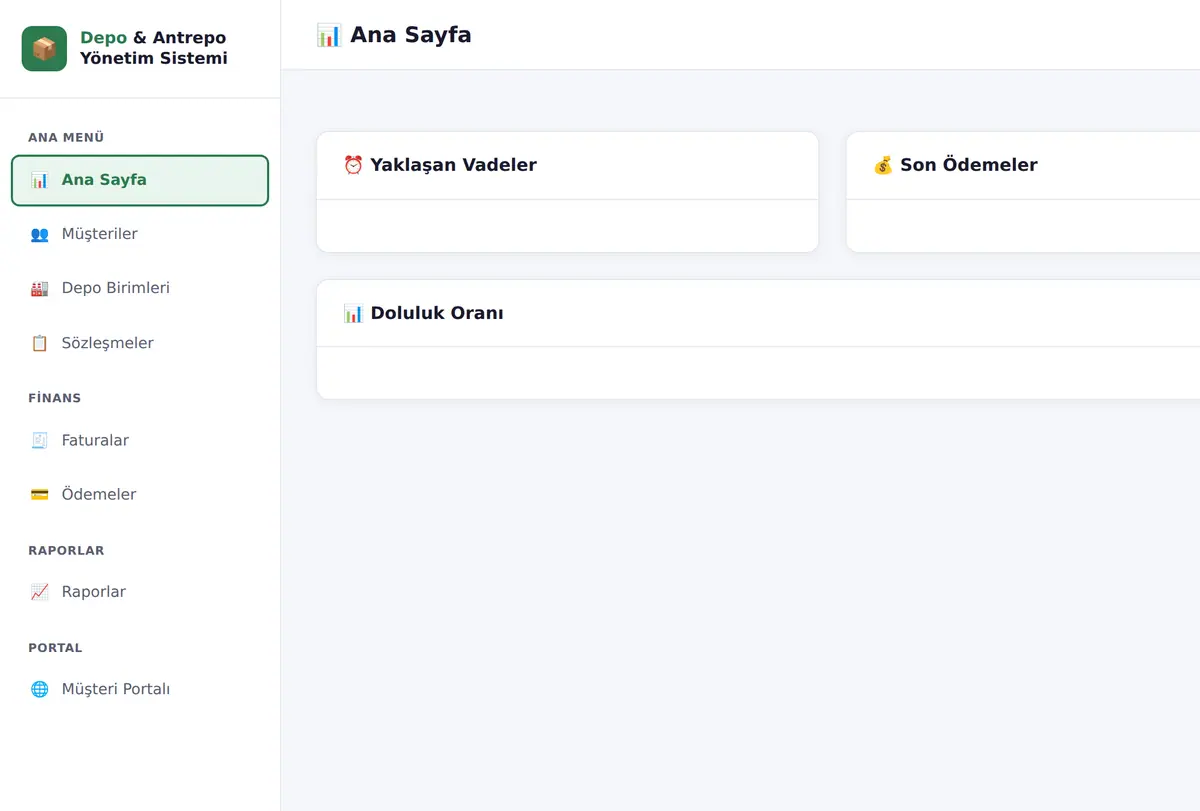Click the bar chart icon beside Ana Sayfa menu
1200x811 pixels.
pos(39,180)
